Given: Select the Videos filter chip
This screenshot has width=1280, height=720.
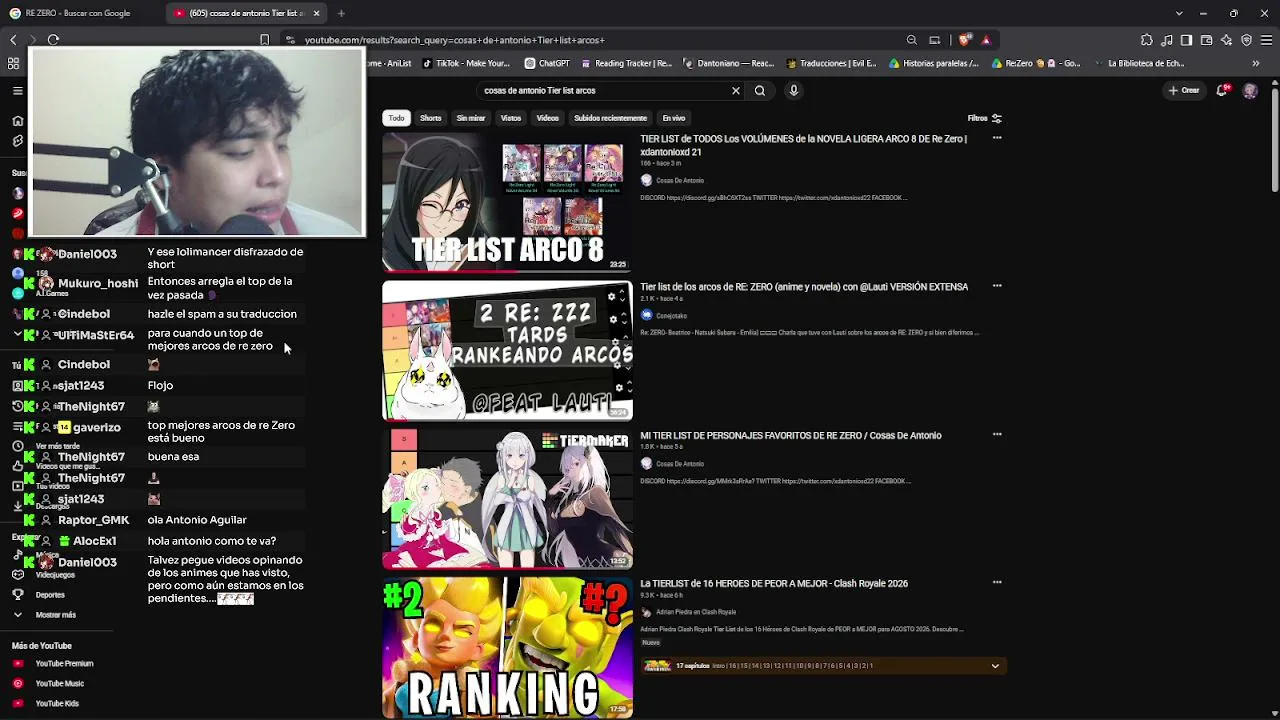Looking at the screenshot, I should coord(547,118).
